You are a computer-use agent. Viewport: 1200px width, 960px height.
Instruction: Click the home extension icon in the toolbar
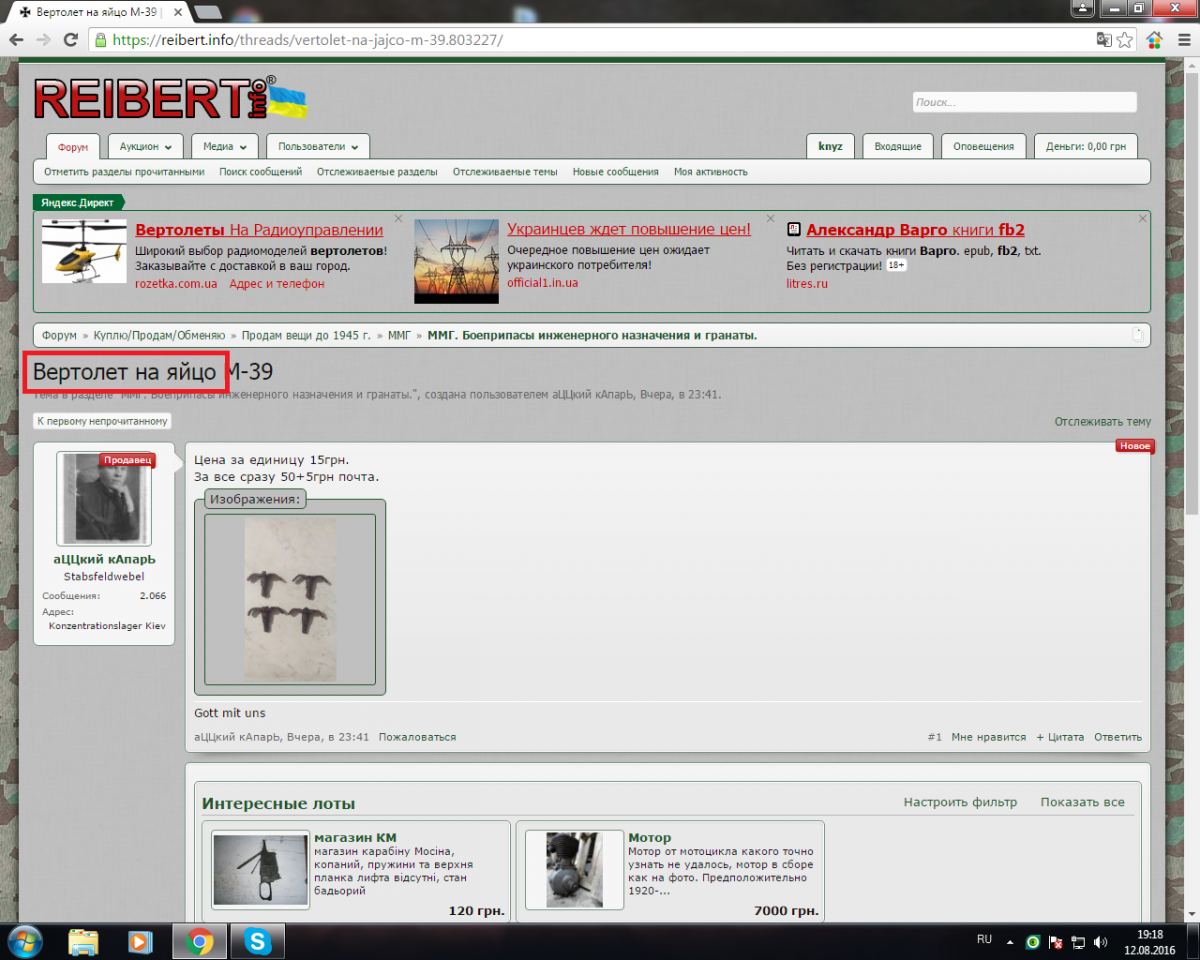(x=1155, y=40)
